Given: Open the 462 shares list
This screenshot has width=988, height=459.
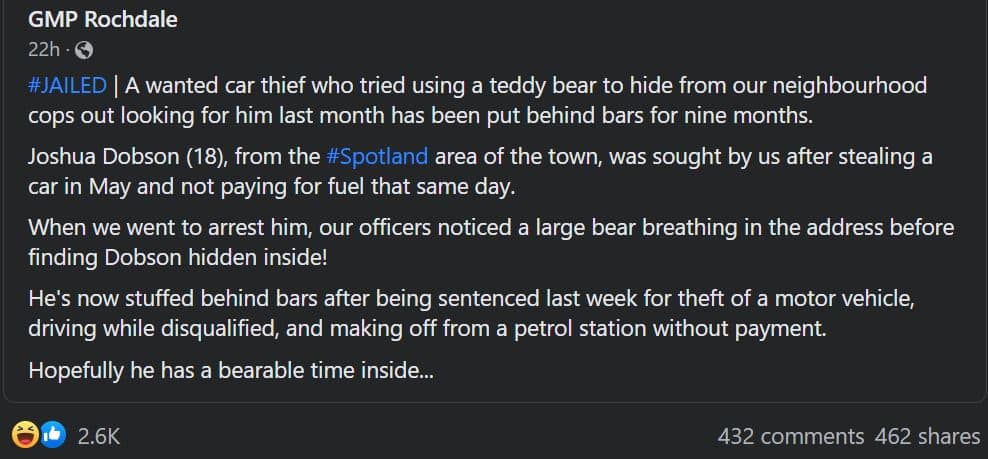Looking at the screenshot, I should tap(928, 436).
